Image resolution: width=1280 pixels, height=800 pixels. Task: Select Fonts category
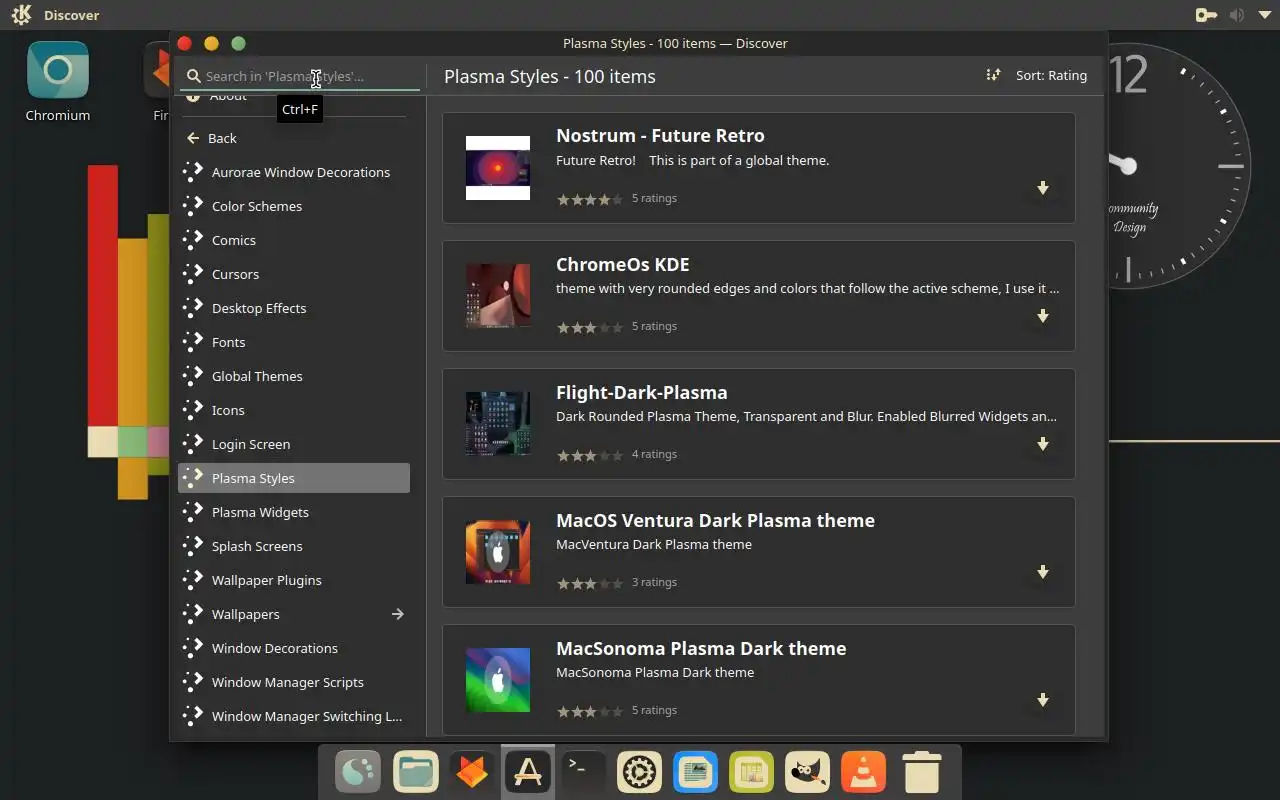294,342
